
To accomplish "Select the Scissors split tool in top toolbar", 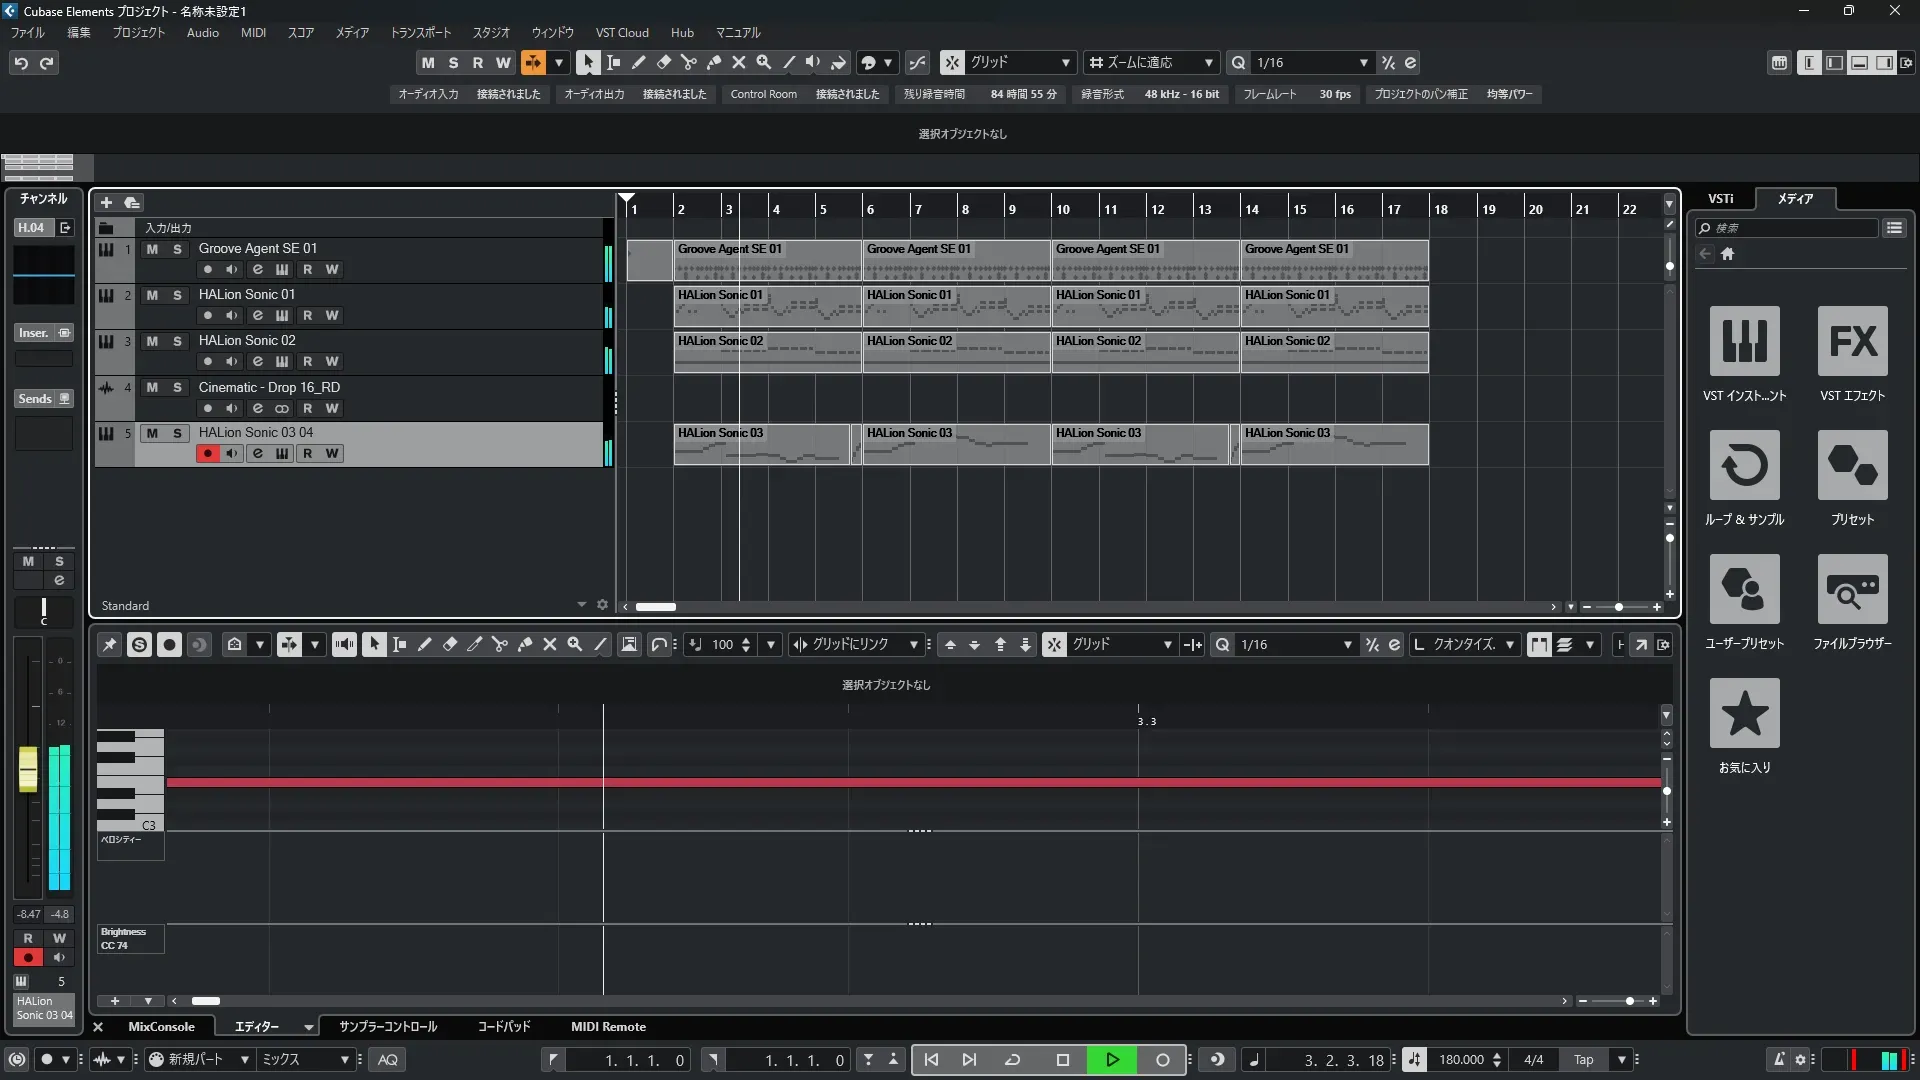I will coord(688,62).
